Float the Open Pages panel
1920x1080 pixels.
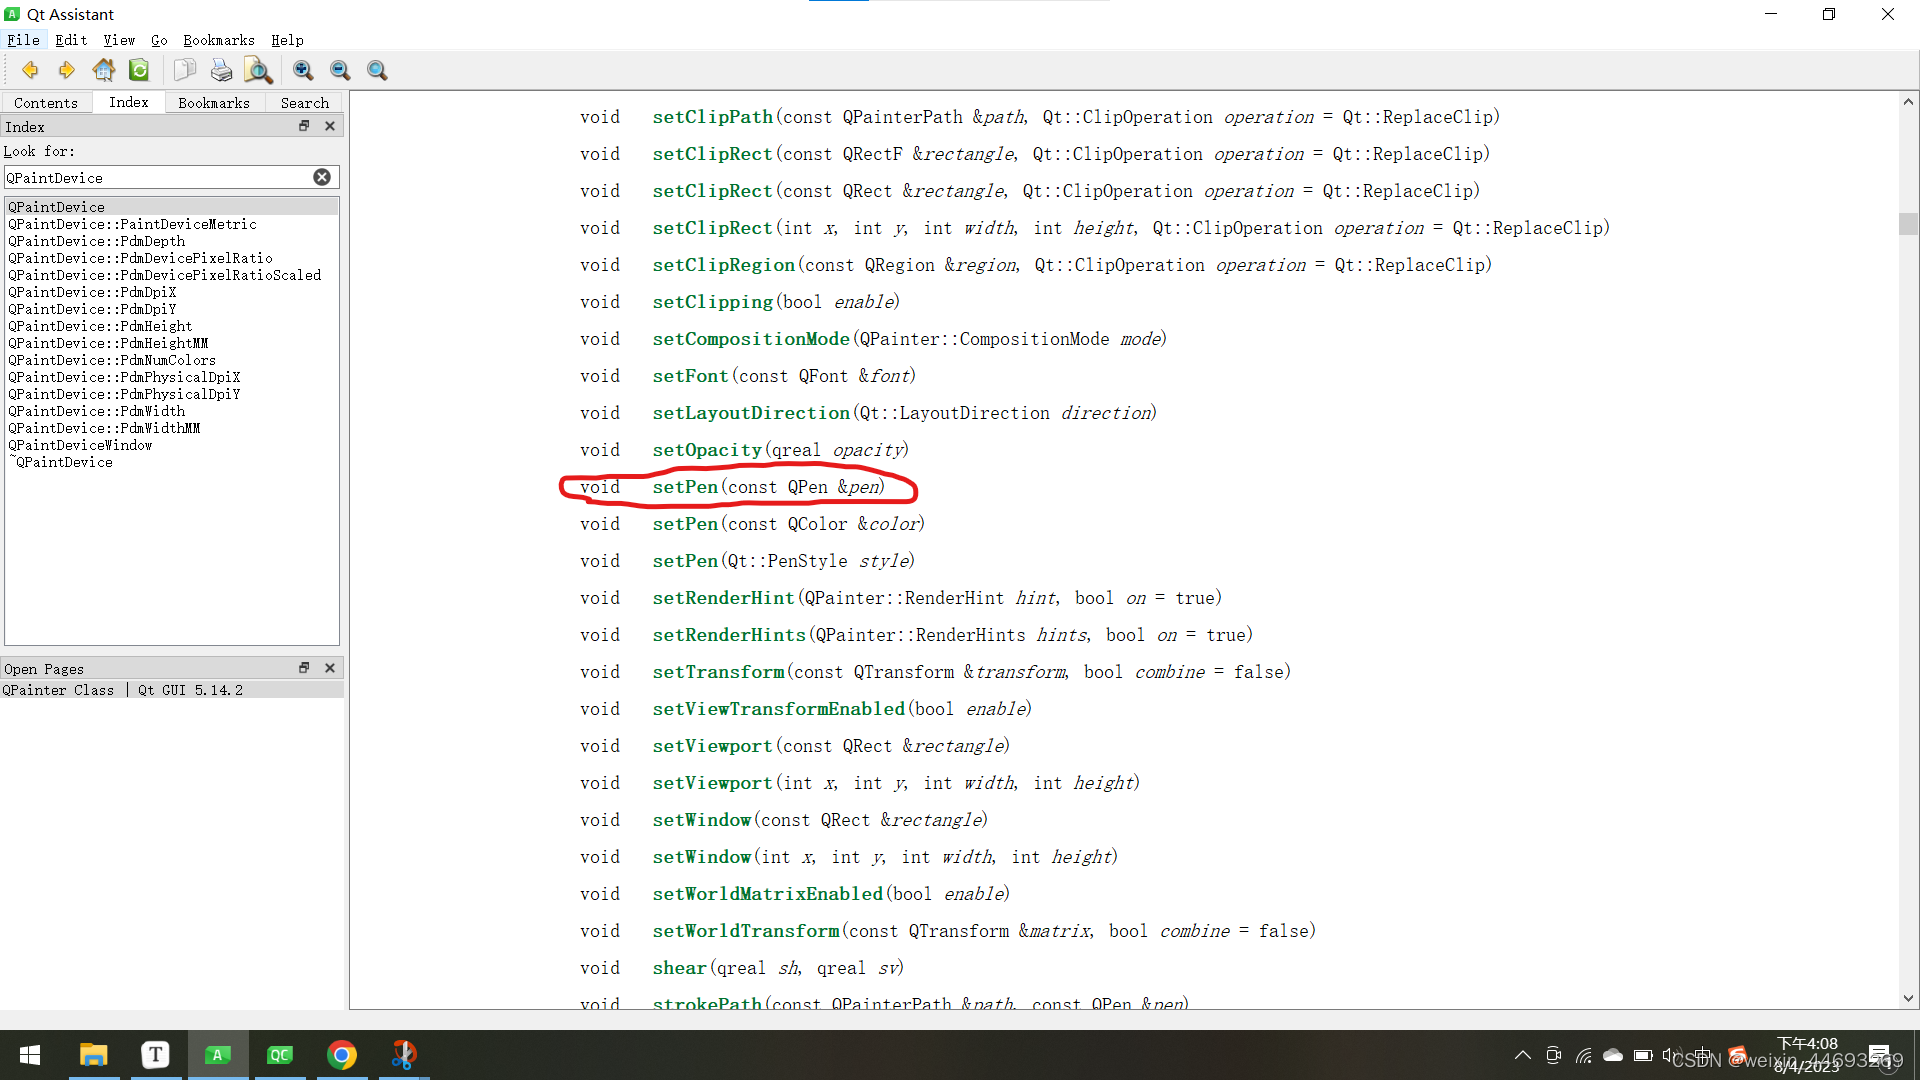pos(304,668)
